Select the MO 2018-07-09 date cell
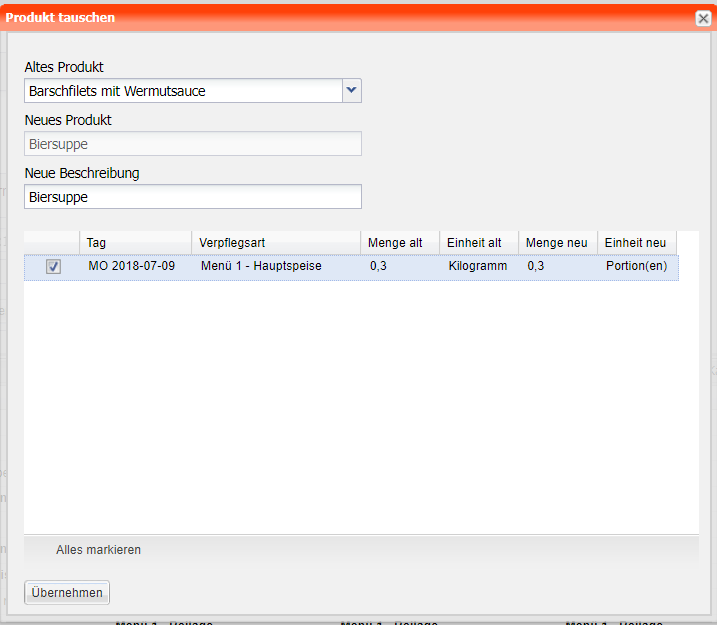The image size is (717, 625). point(131,267)
